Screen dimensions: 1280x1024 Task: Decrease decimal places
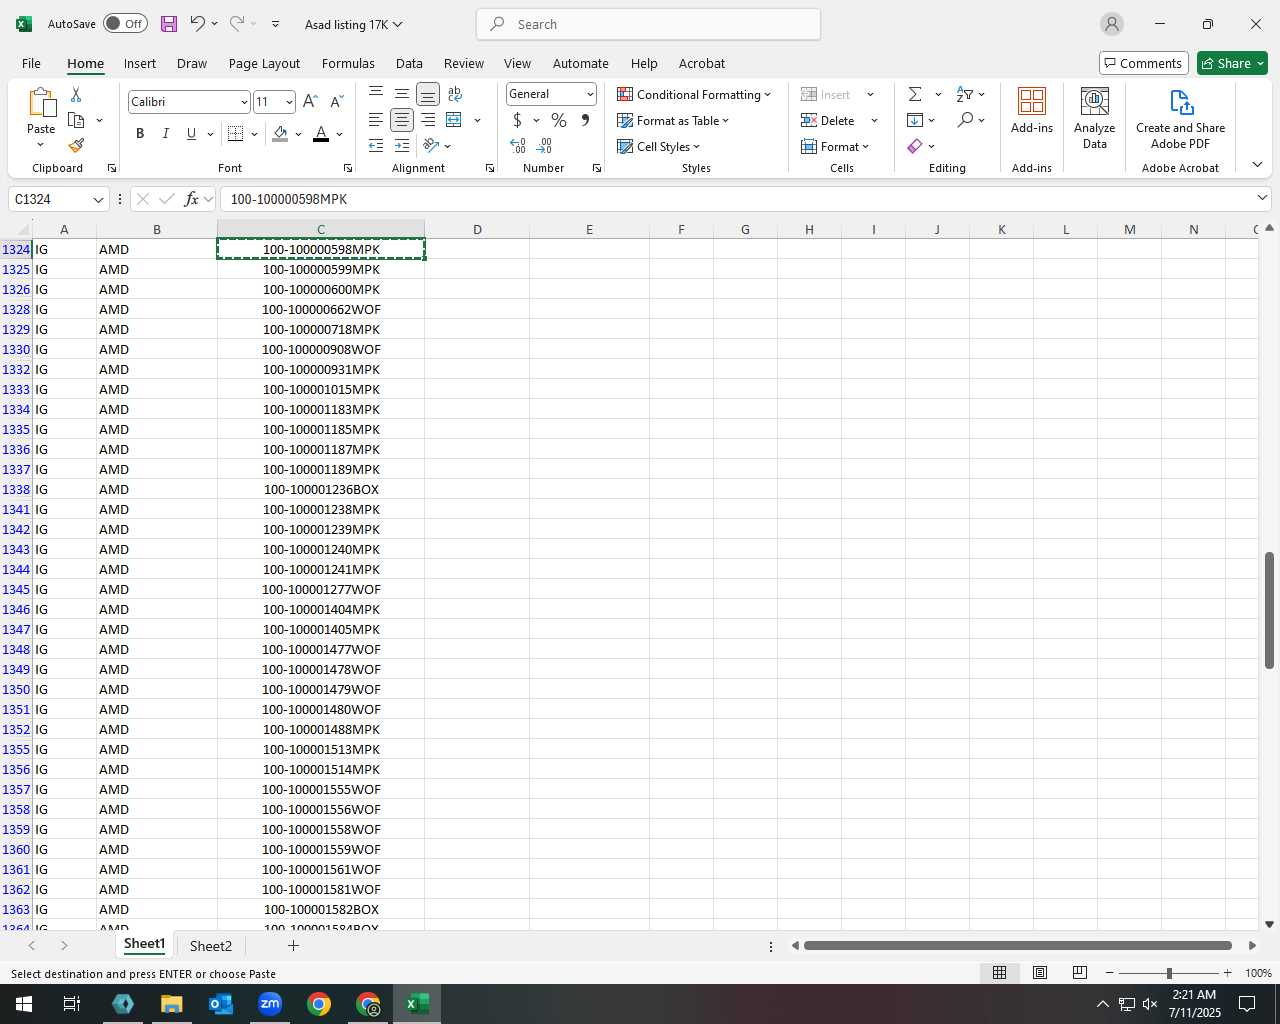pos(545,146)
